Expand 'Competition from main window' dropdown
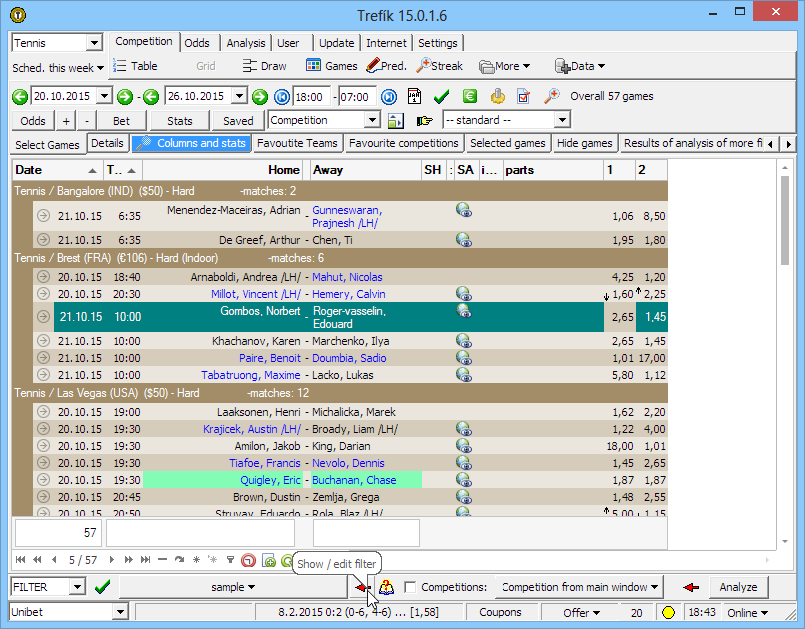The height and width of the screenshot is (629, 805). [581, 587]
